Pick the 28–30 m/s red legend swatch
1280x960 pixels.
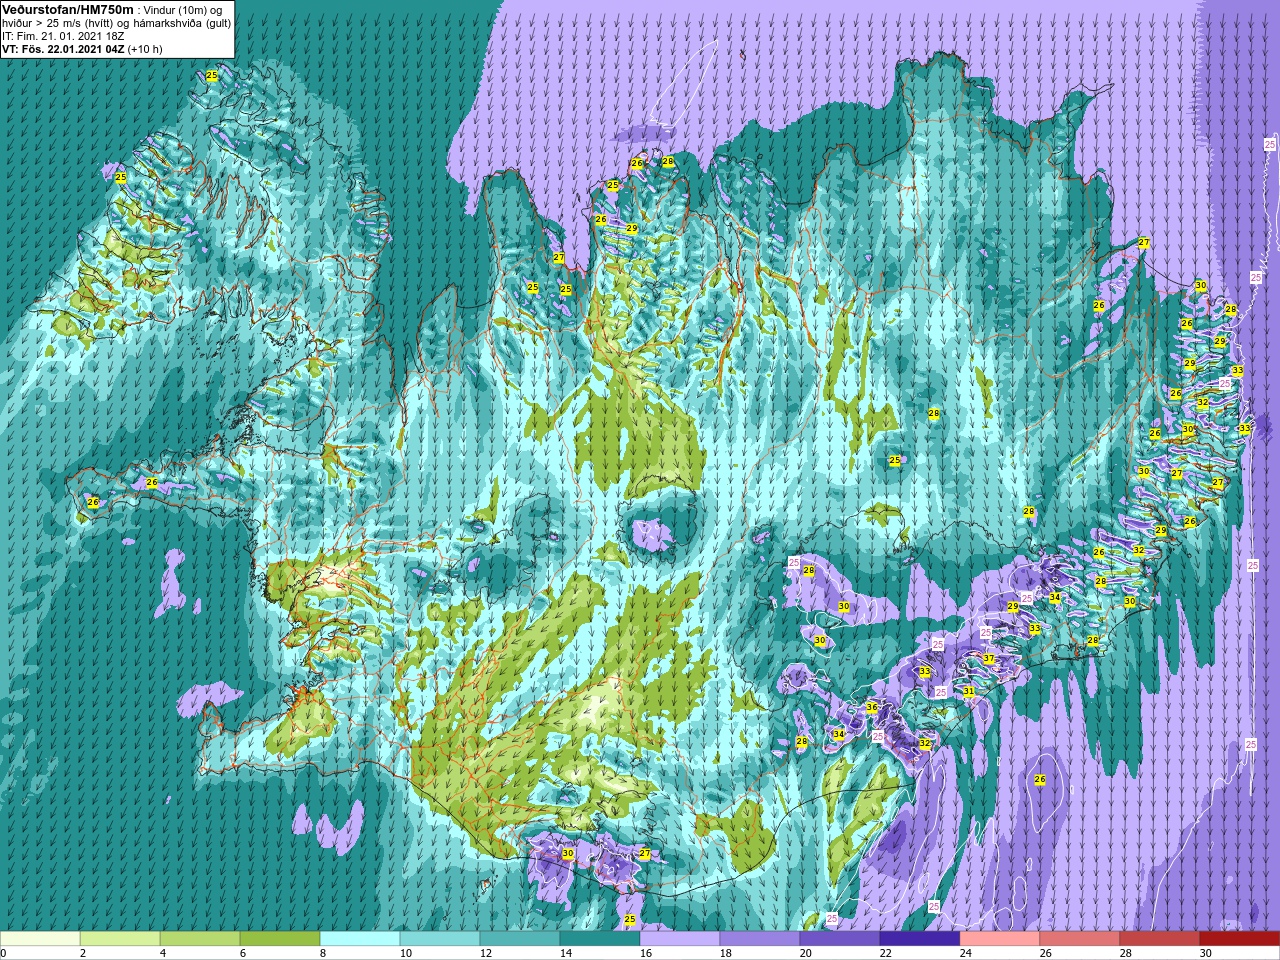coord(1160,939)
